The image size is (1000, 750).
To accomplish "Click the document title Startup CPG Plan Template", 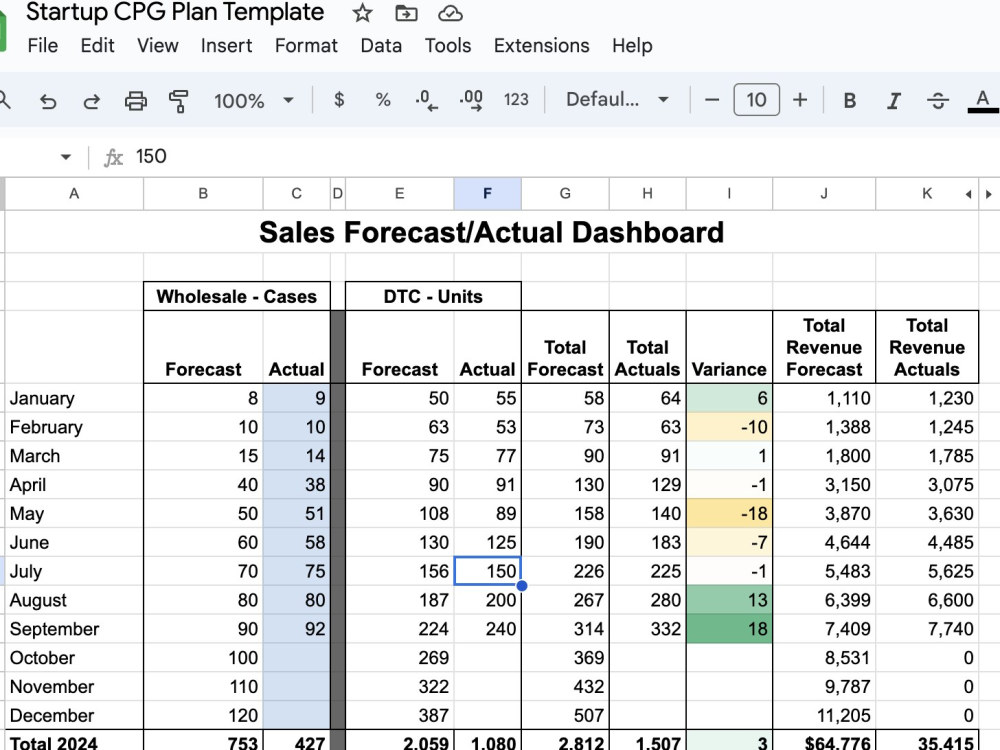I will [175, 12].
